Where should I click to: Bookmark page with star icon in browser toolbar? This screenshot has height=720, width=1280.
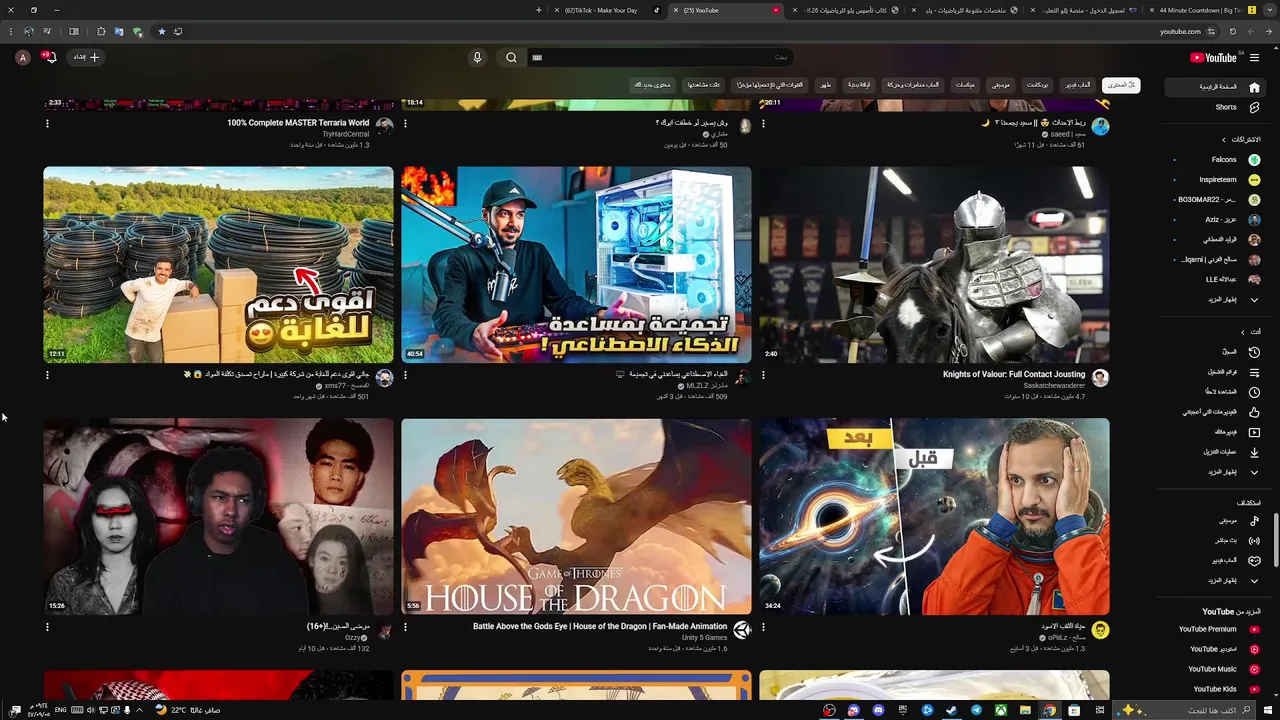tap(161, 31)
